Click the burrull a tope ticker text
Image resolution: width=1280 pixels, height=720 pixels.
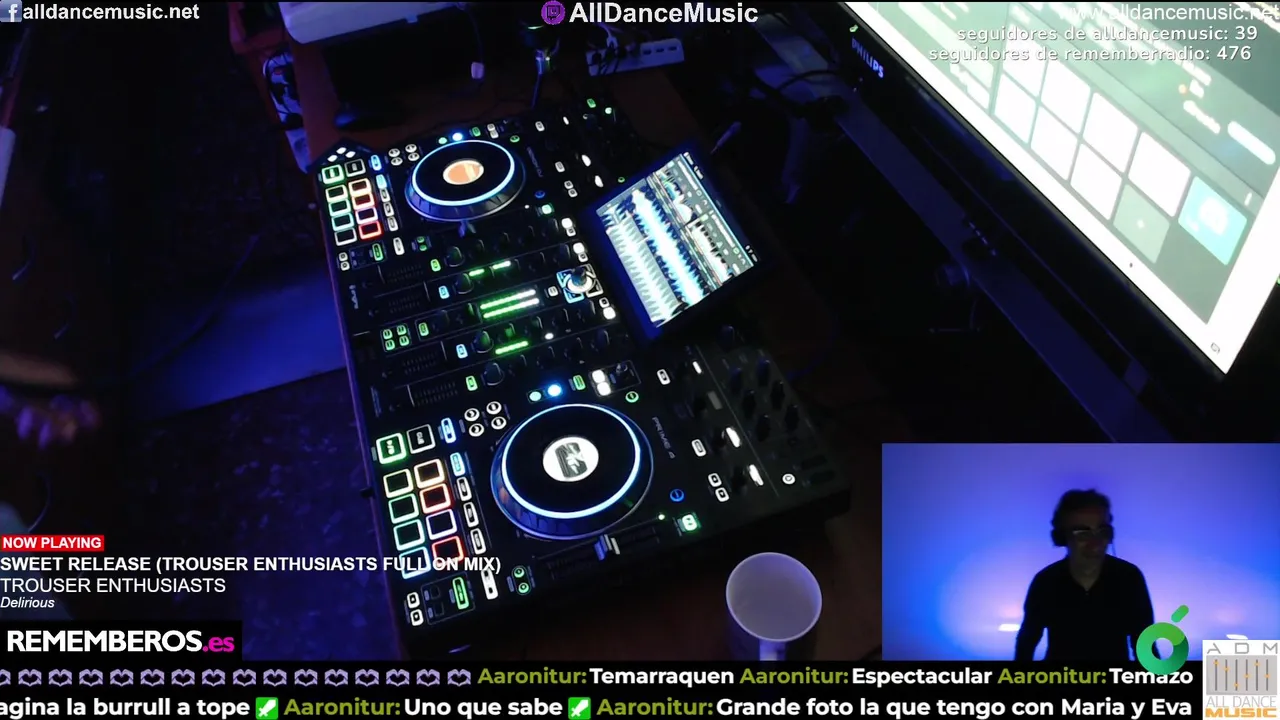tap(125, 708)
